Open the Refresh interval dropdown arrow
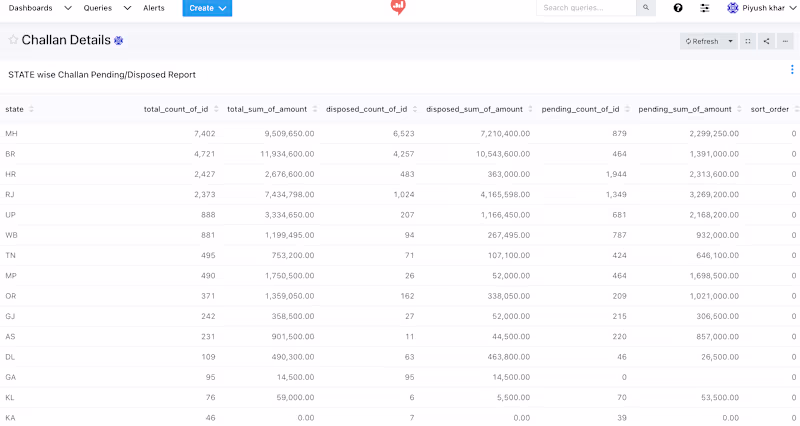The width and height of the screenshot is (800, 426). (731, 41)
